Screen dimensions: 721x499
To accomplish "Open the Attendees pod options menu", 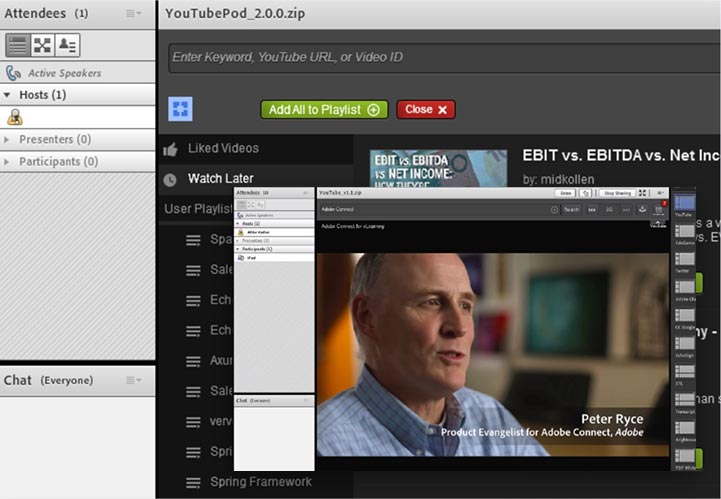I will 133,13.
